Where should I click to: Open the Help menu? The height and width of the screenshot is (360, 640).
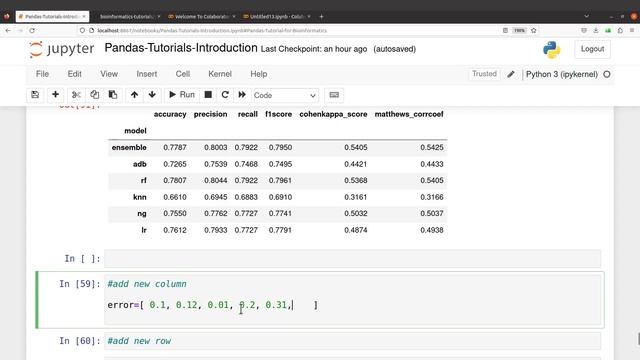(x=258, y=74)
